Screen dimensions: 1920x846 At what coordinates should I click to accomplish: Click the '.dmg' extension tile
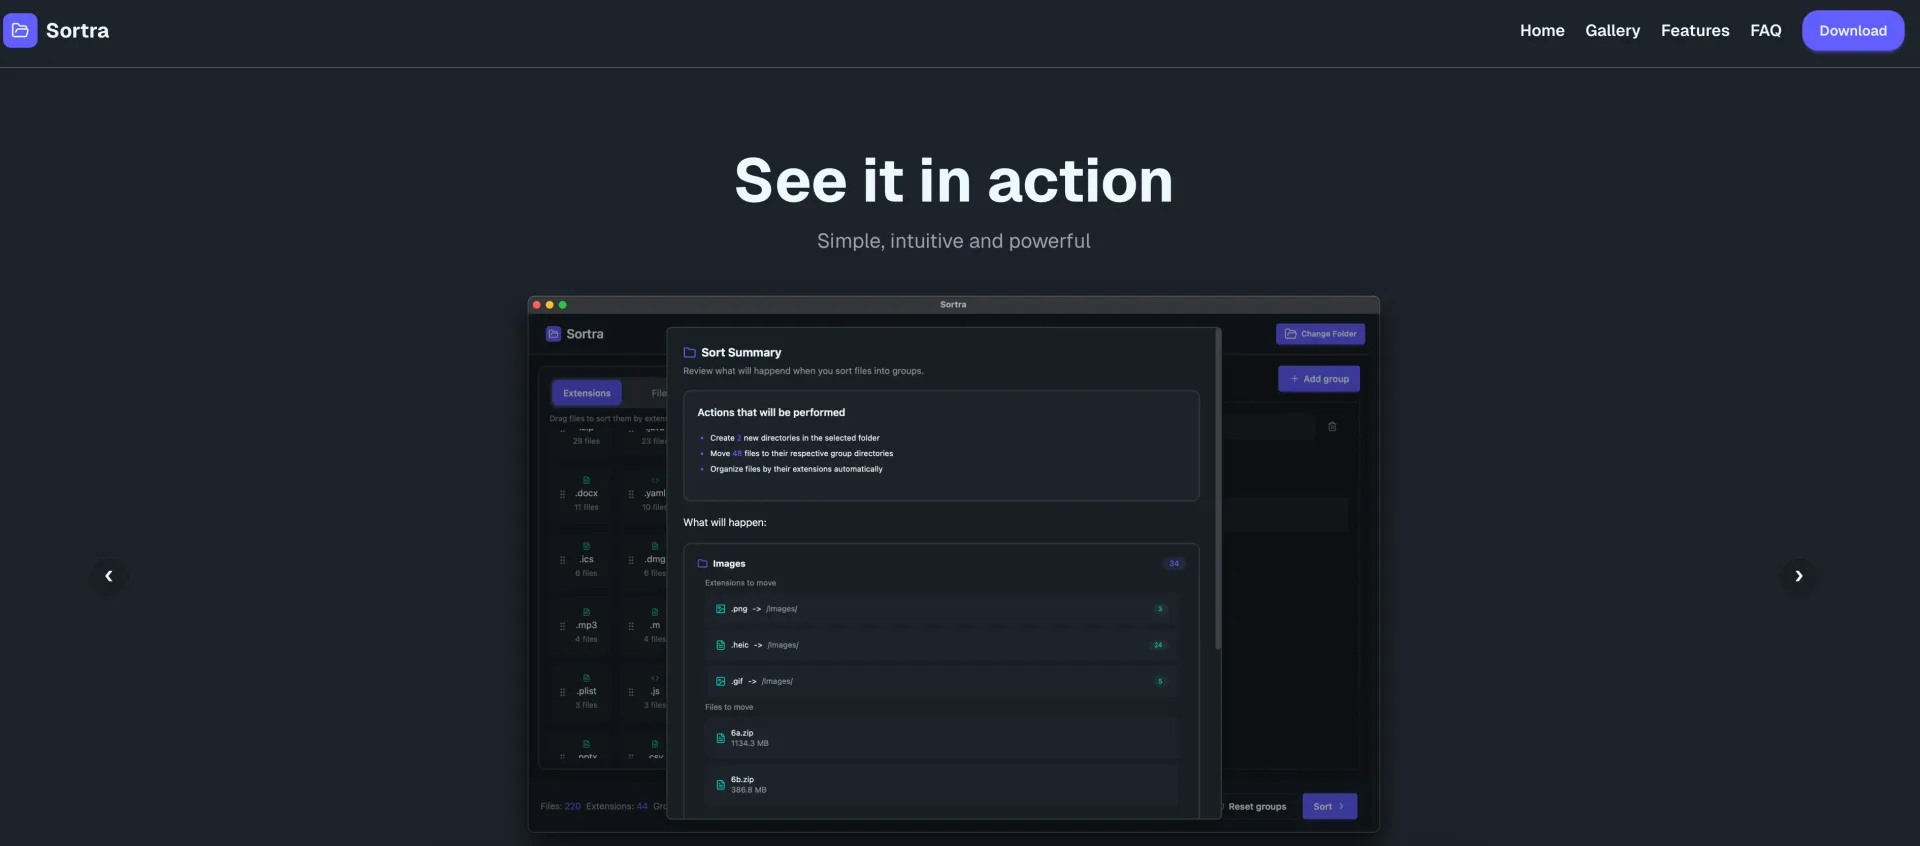point(645,560)
